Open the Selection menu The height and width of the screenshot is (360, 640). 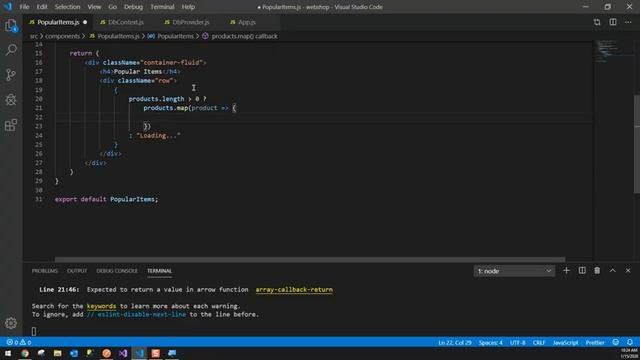click(67, 7)
